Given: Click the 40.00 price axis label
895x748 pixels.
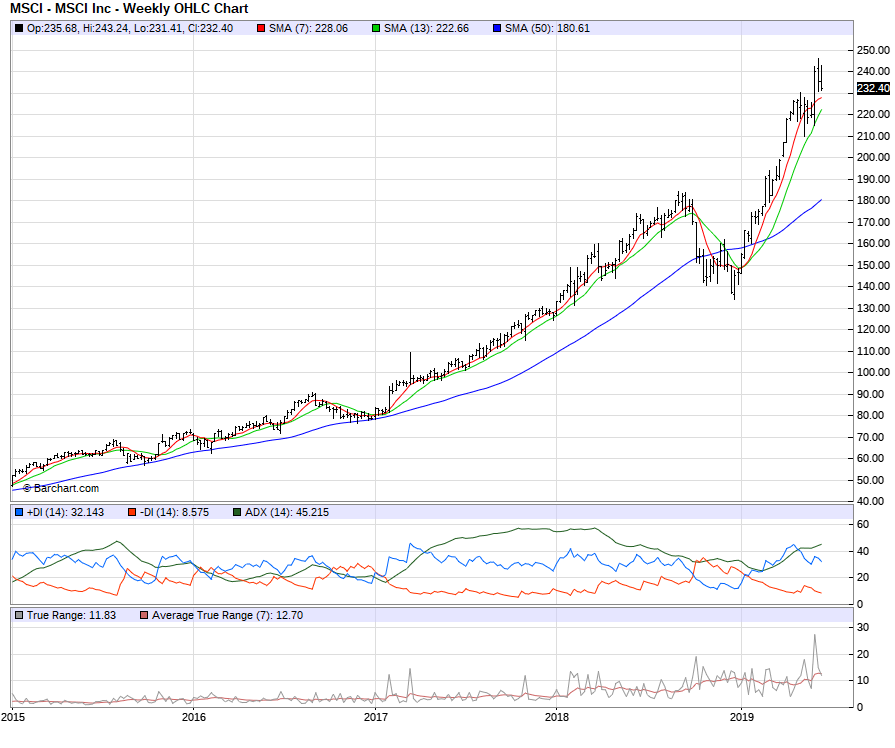Looking at the screenshot, I should 870,501.
